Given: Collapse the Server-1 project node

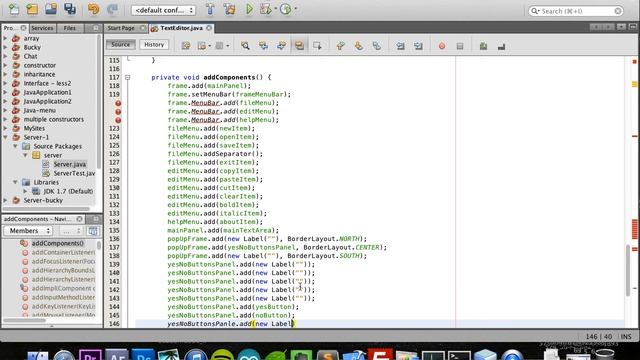Looking at the screenshot, I should (6, 137).
